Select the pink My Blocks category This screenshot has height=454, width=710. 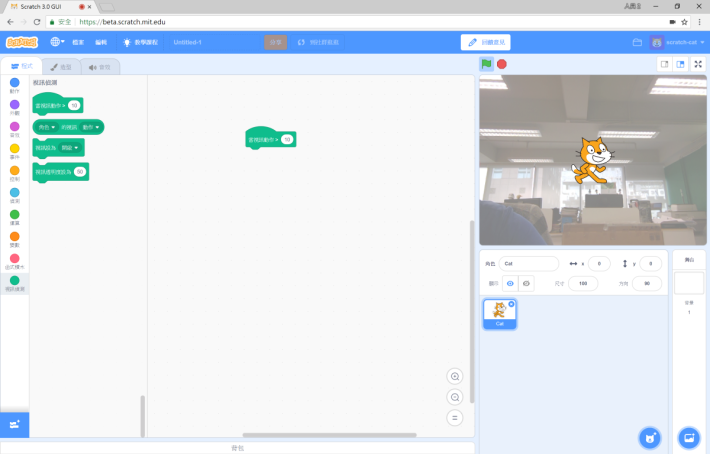click(14, 261)
